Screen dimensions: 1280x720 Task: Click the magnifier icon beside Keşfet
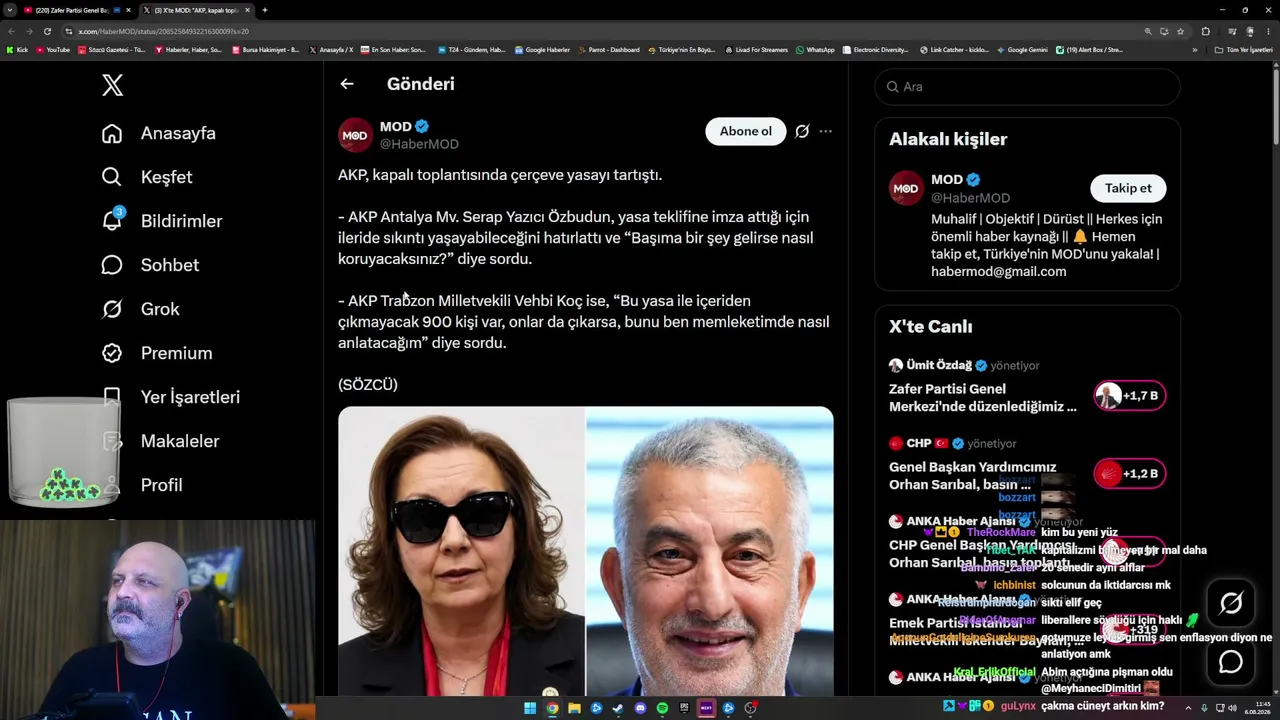click(x=112, y=177)
